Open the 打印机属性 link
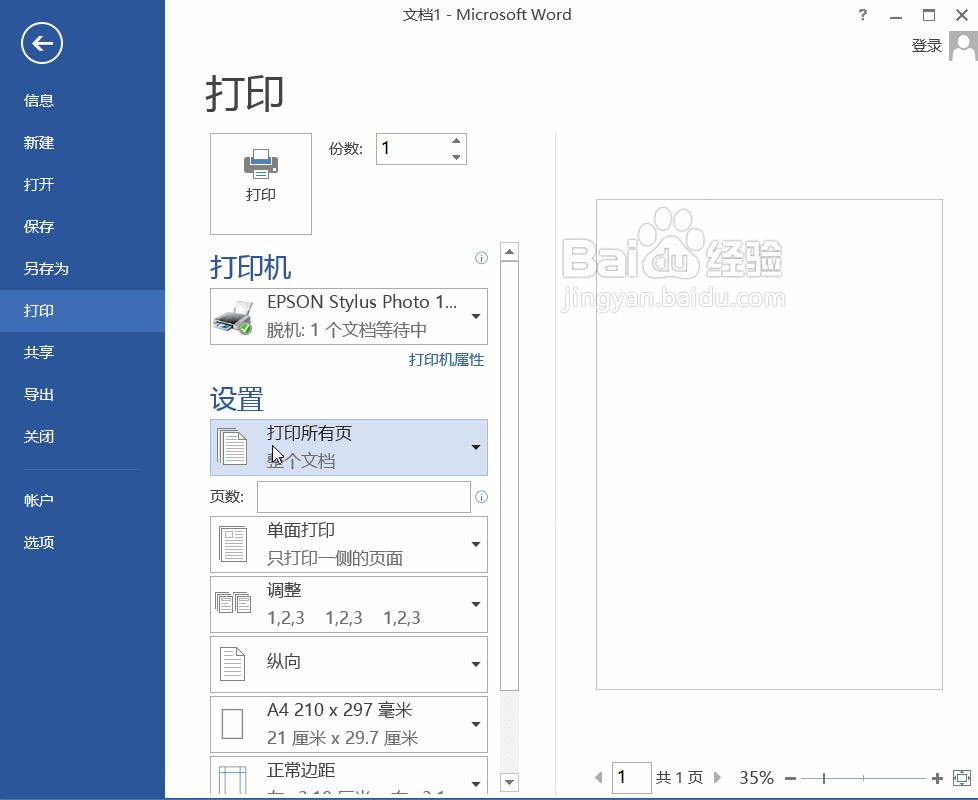Screen dimensions: 978x800 click(446, 360)
